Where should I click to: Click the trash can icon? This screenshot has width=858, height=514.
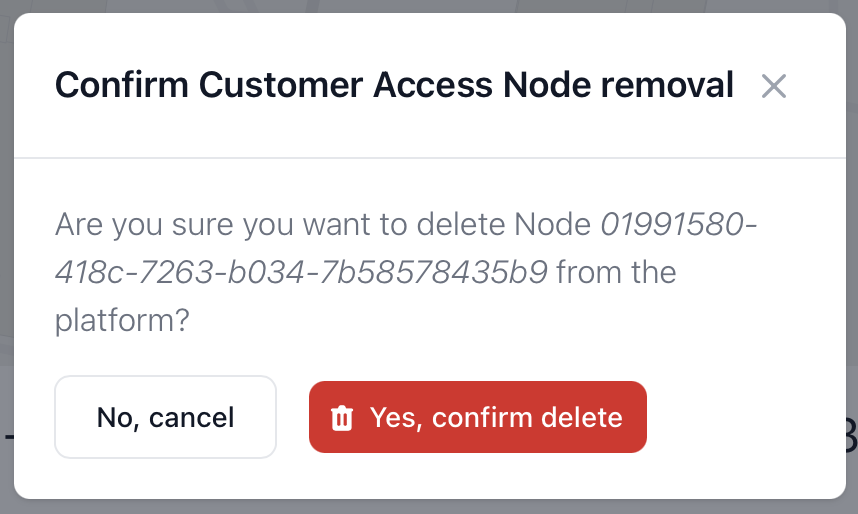342,417
